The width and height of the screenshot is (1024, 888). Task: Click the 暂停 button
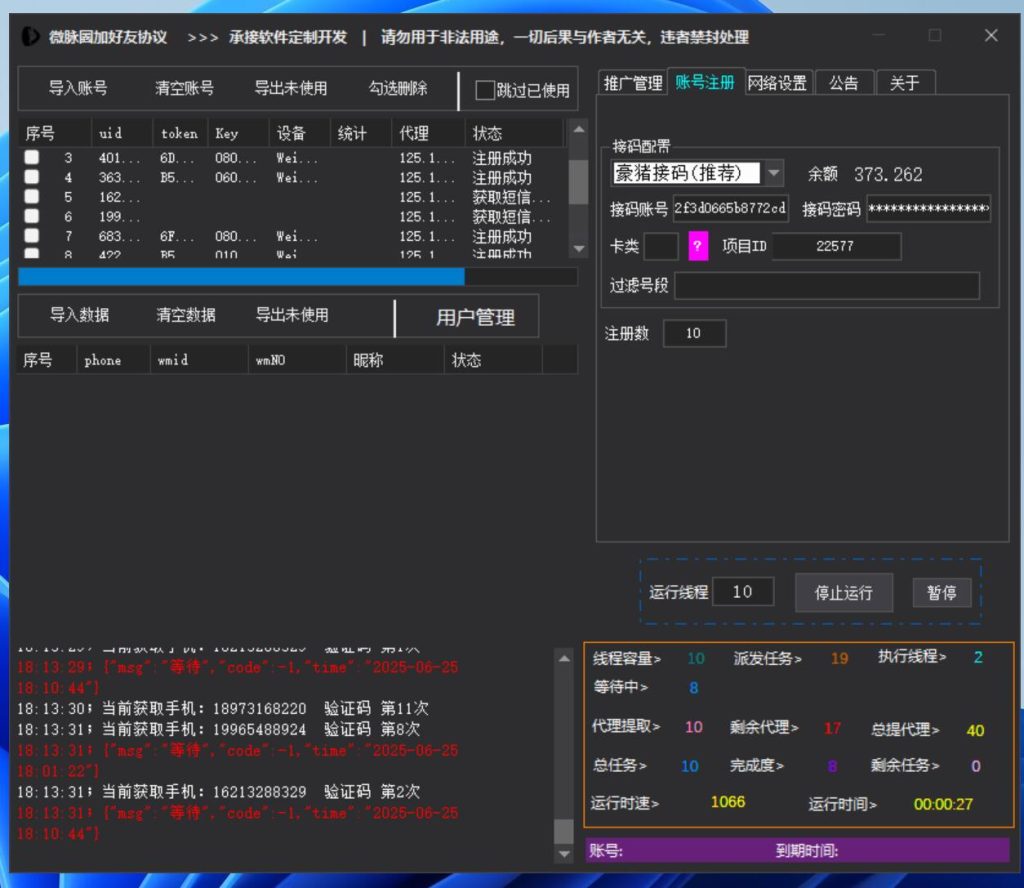pos(941,592)
